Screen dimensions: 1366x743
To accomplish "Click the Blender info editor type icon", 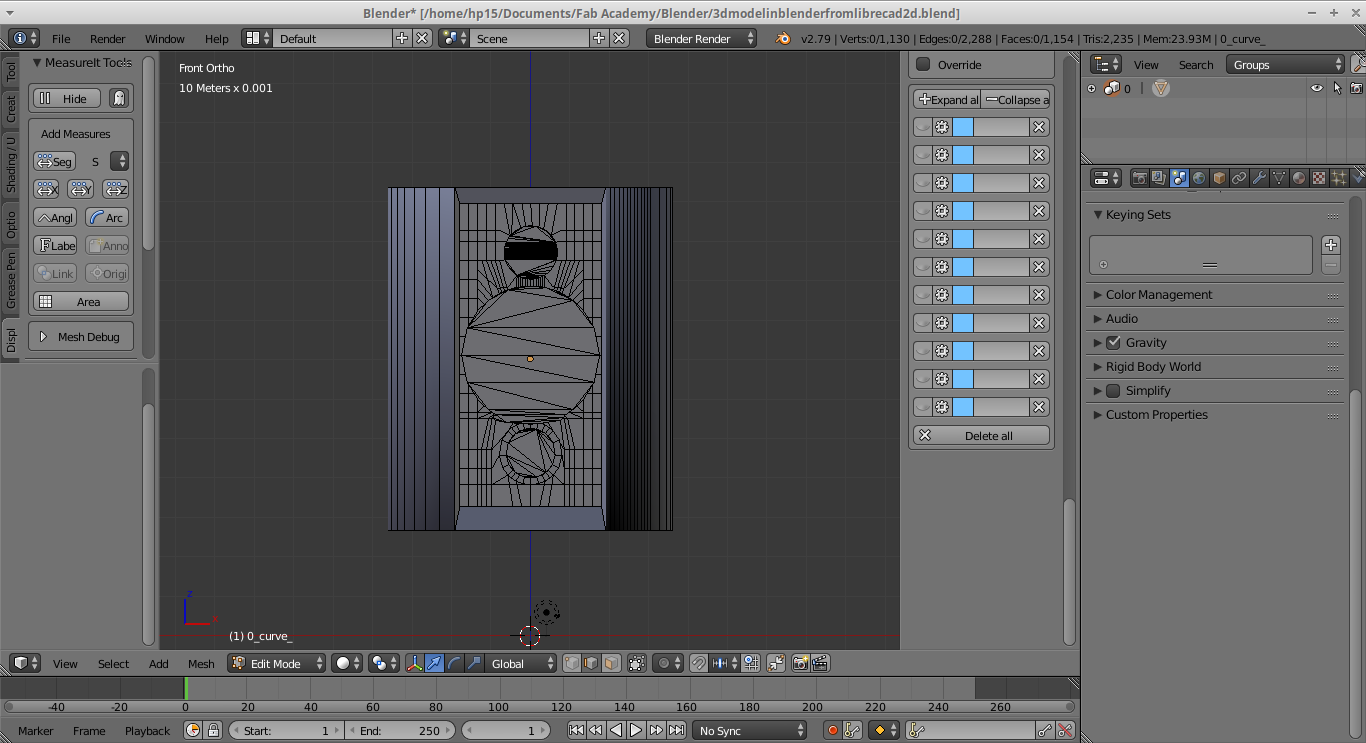I will pyautogui.click(x=24, y=38).
